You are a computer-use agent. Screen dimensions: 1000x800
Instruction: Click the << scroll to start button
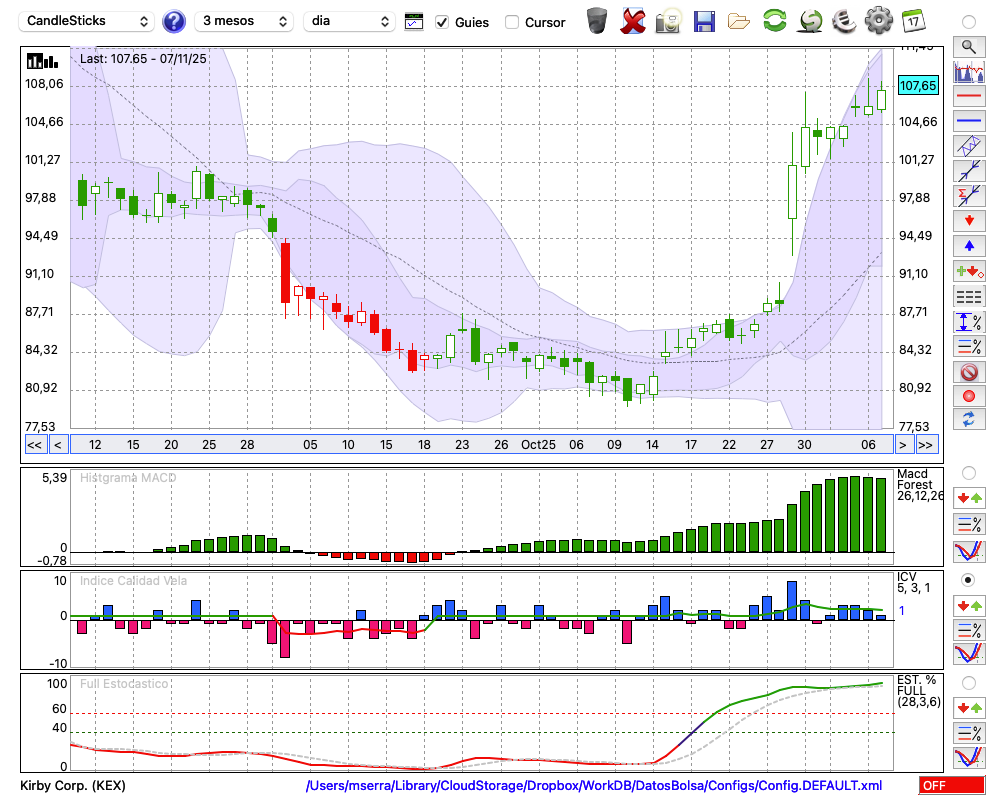click(x=34, y=445)
